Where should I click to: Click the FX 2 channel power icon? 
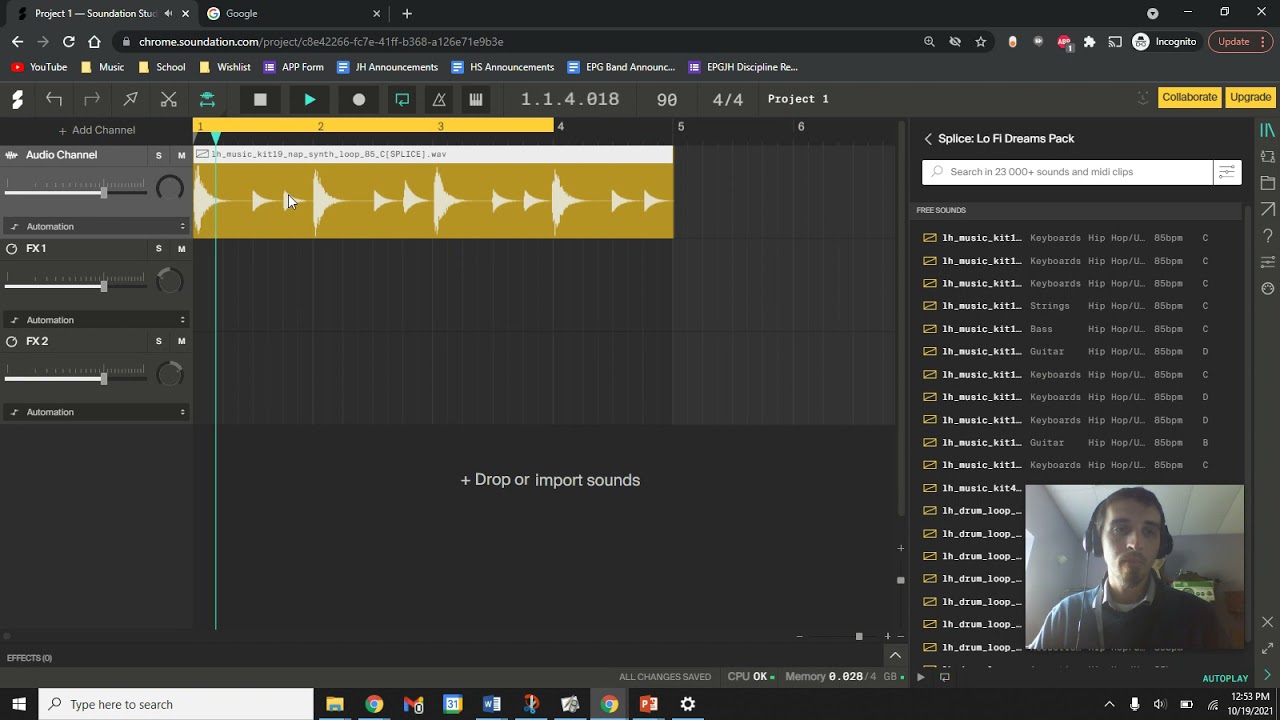12,341
